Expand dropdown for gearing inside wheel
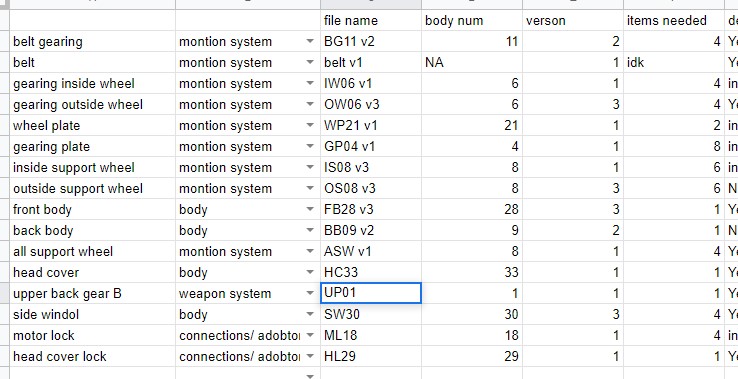Screen dimensions: 738x379 310,83
